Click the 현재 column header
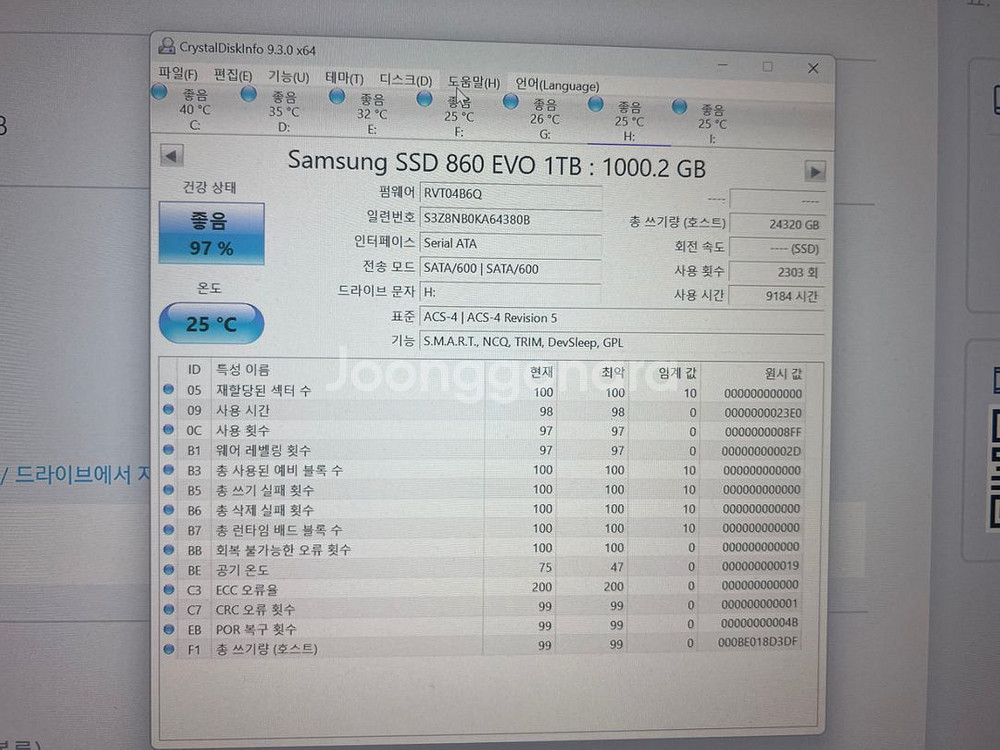 coord(541,372)
